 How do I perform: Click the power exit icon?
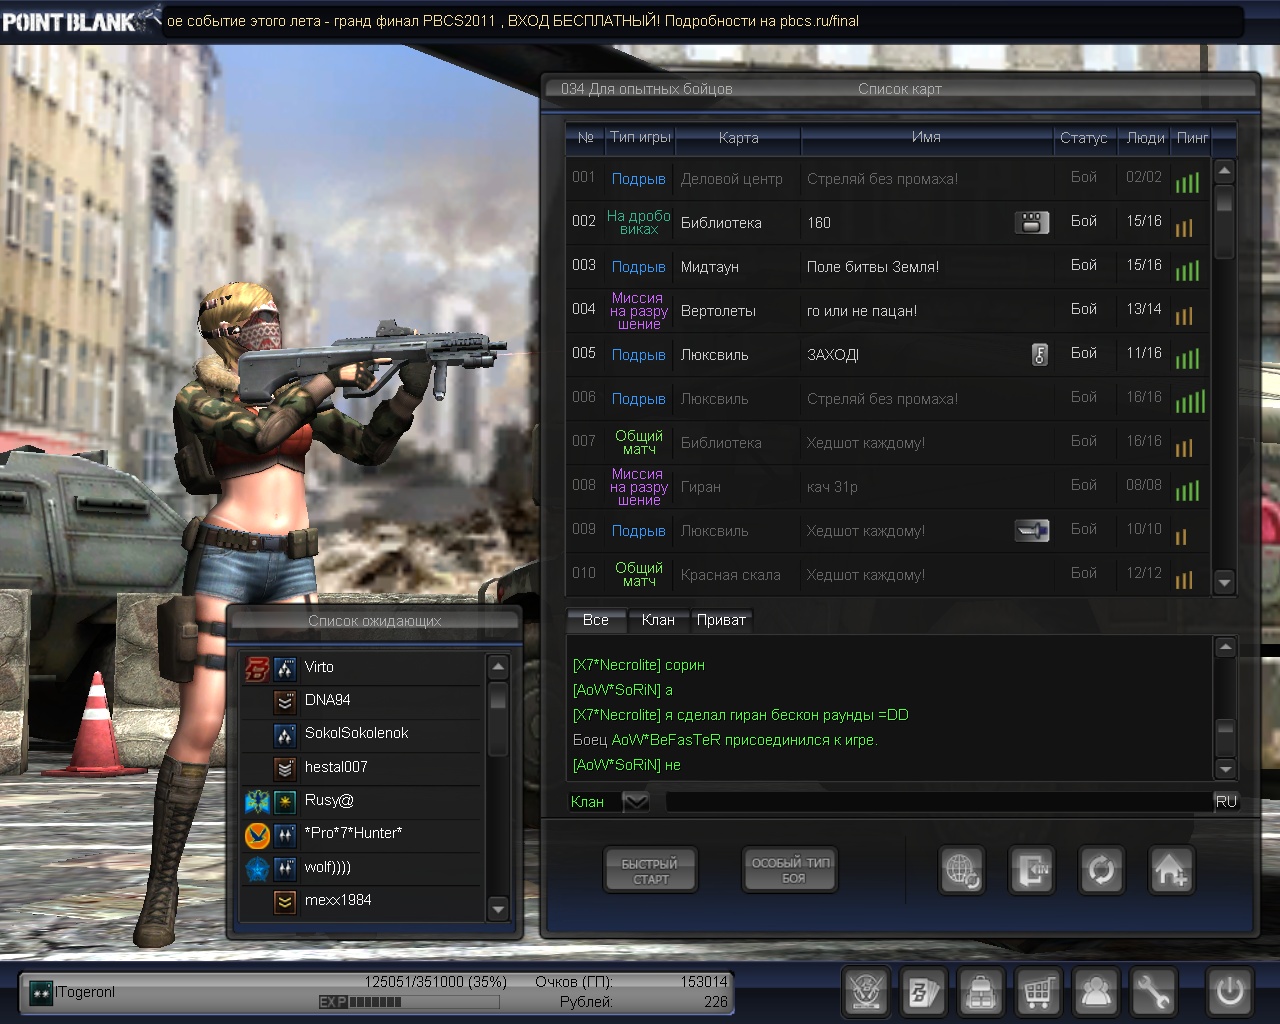(1229, 992)
